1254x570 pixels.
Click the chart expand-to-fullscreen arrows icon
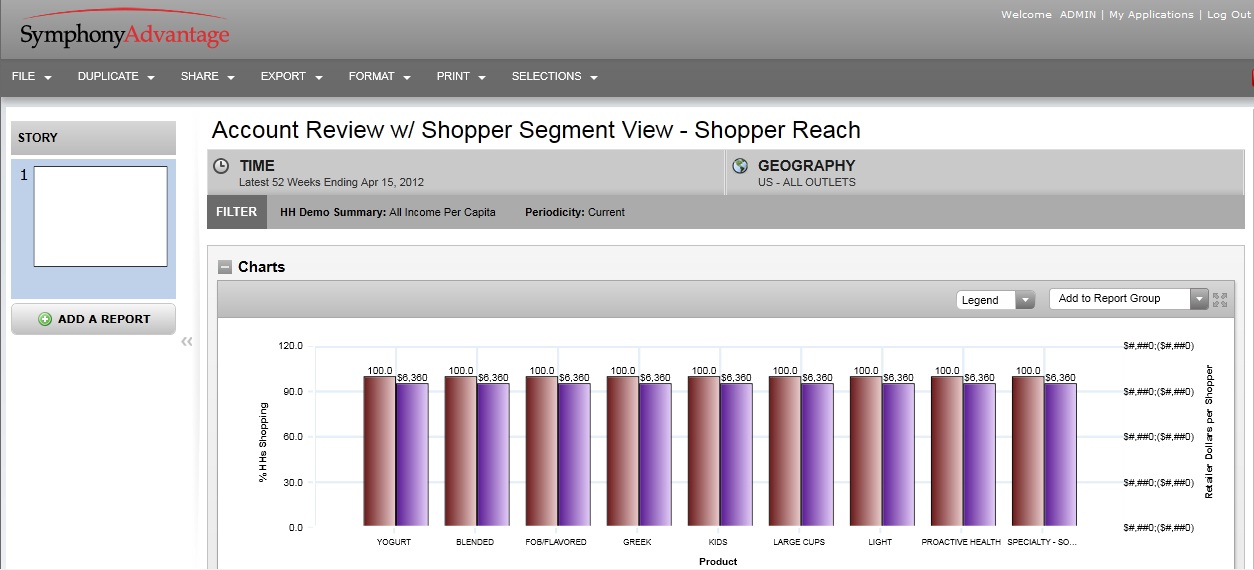click(1219, 299)
